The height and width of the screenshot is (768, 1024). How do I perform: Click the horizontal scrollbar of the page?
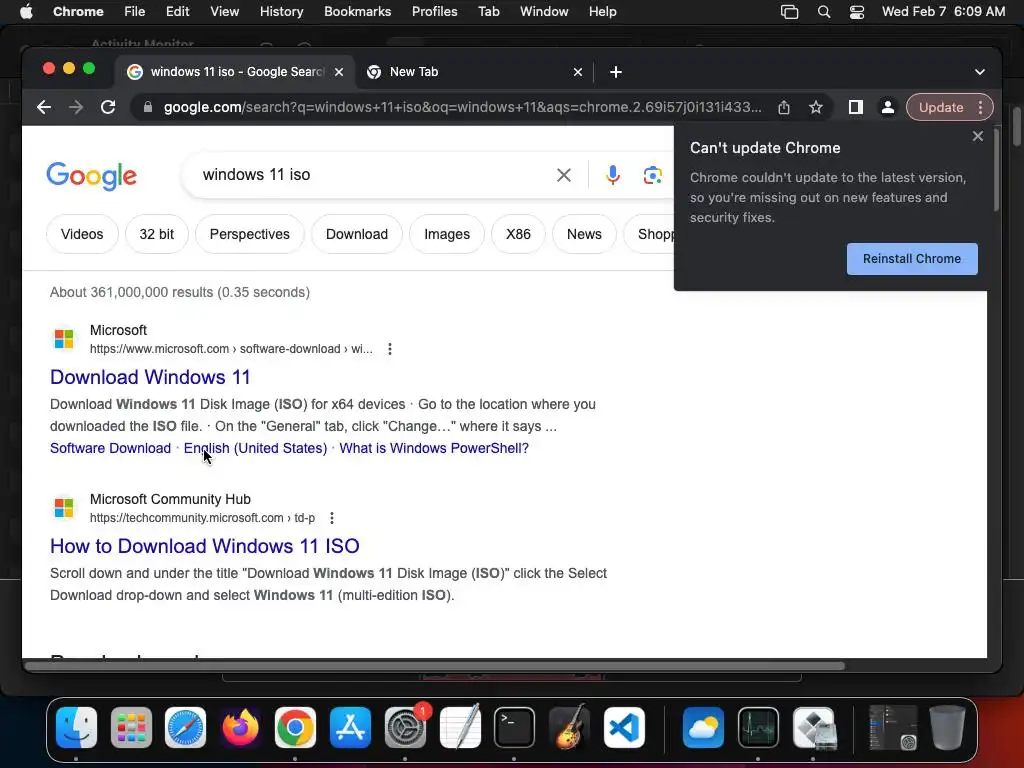click(x=434, y=666)
